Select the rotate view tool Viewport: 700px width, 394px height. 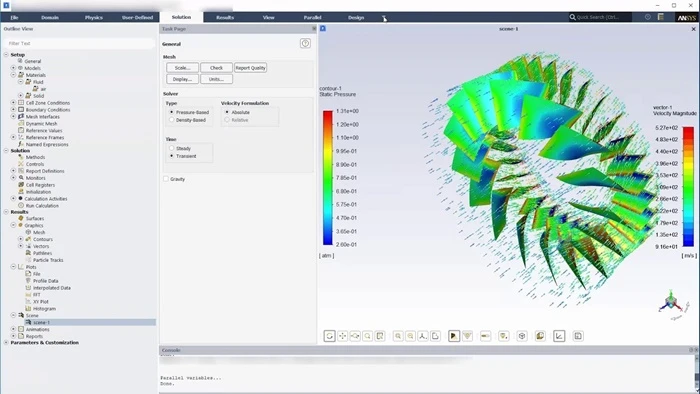(x=329, y=336)
